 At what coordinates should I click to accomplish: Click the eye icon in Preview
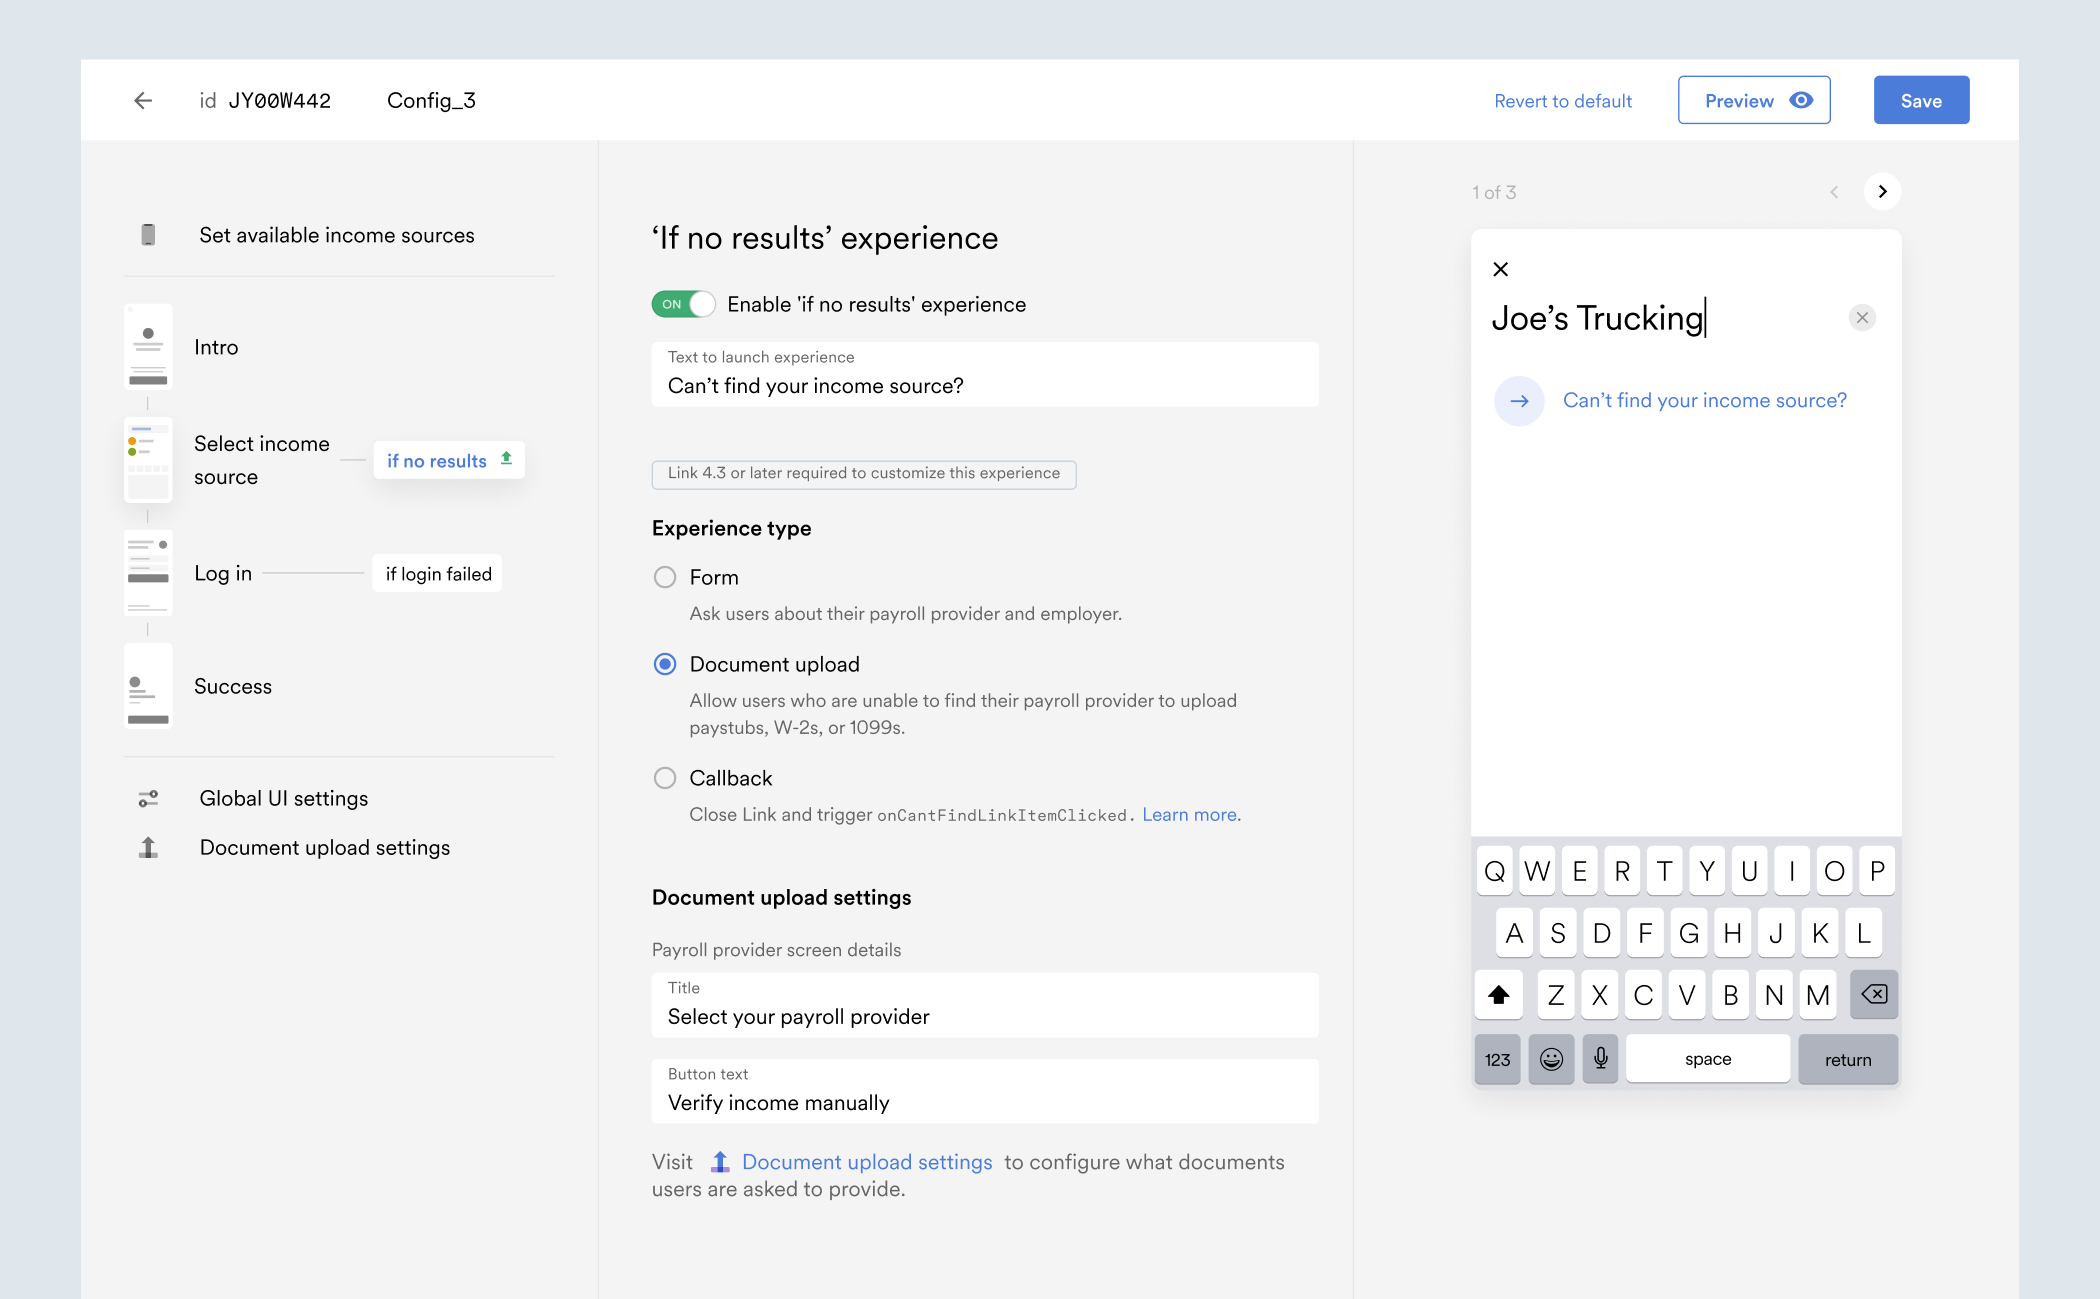coord(1801,100)
